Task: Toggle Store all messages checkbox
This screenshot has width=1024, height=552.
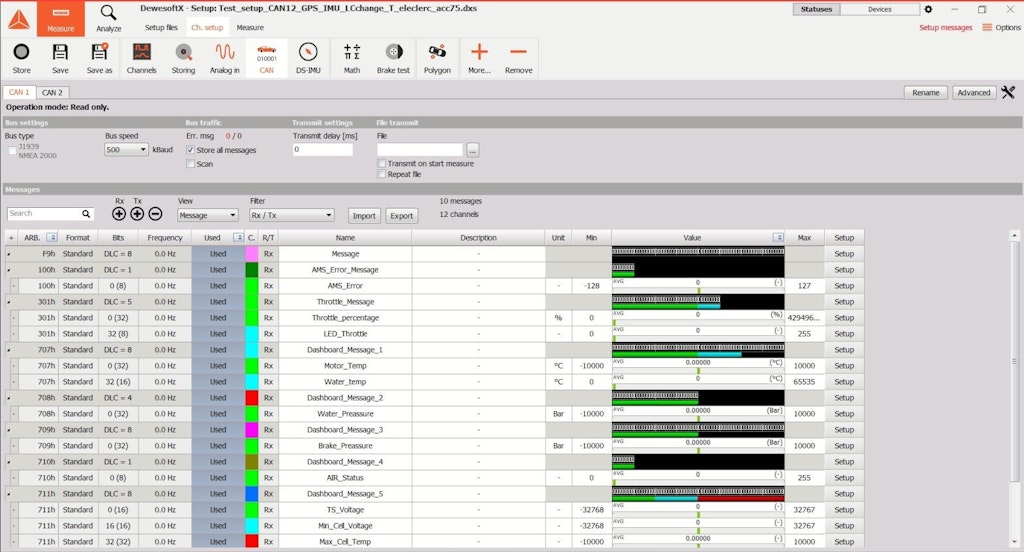Action: [x=191, y=150]
